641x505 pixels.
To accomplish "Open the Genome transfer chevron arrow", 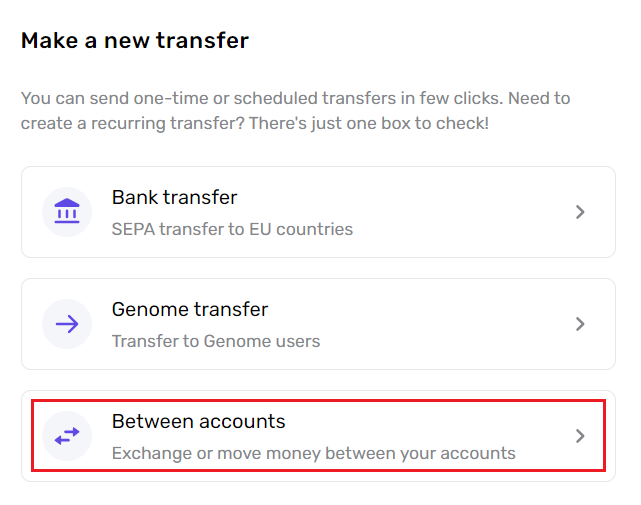I will (580, 324).
